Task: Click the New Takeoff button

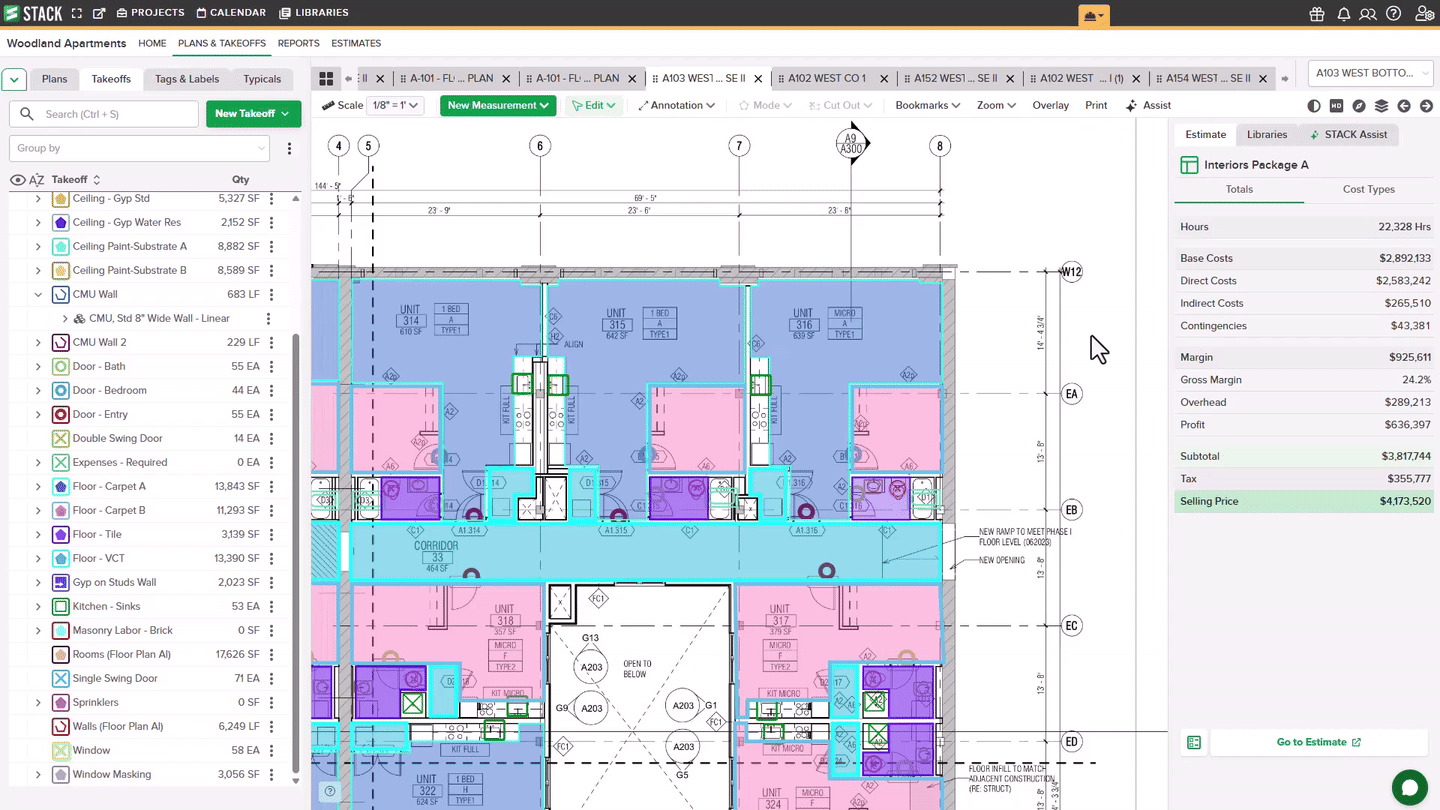Action: 254,114
